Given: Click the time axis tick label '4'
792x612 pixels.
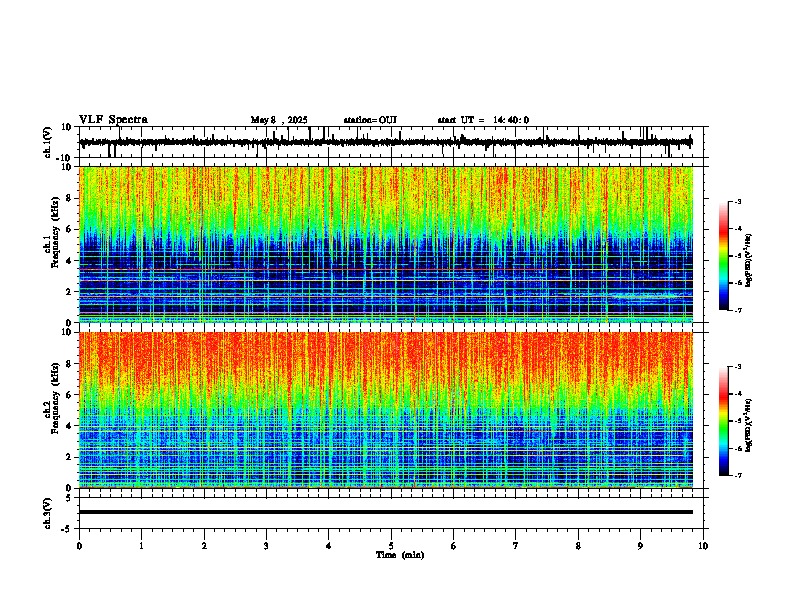Looking at the screenshot, I should click(329, 546).
